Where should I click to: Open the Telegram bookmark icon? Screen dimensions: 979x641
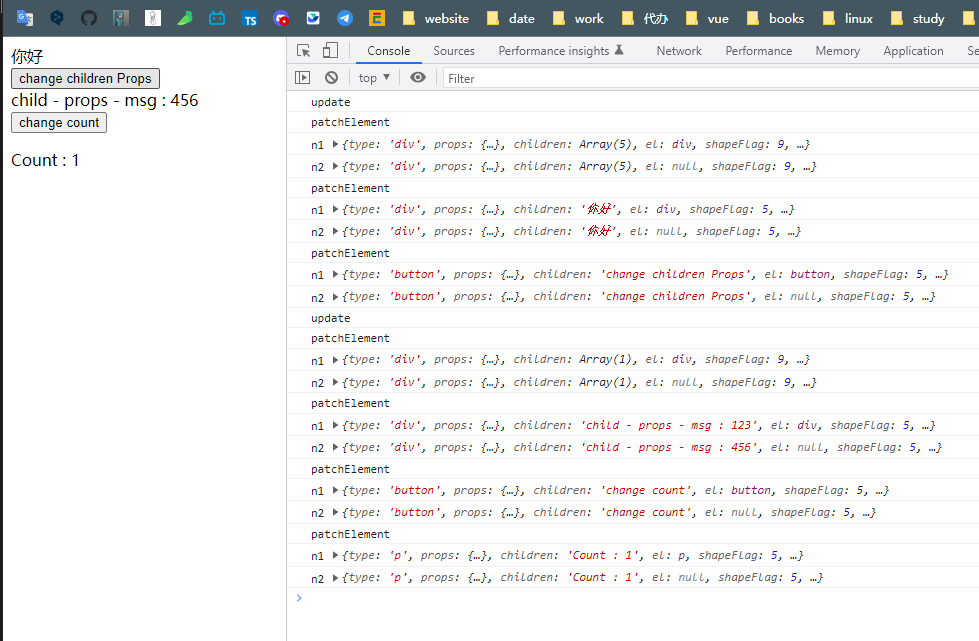coord(345,18)
